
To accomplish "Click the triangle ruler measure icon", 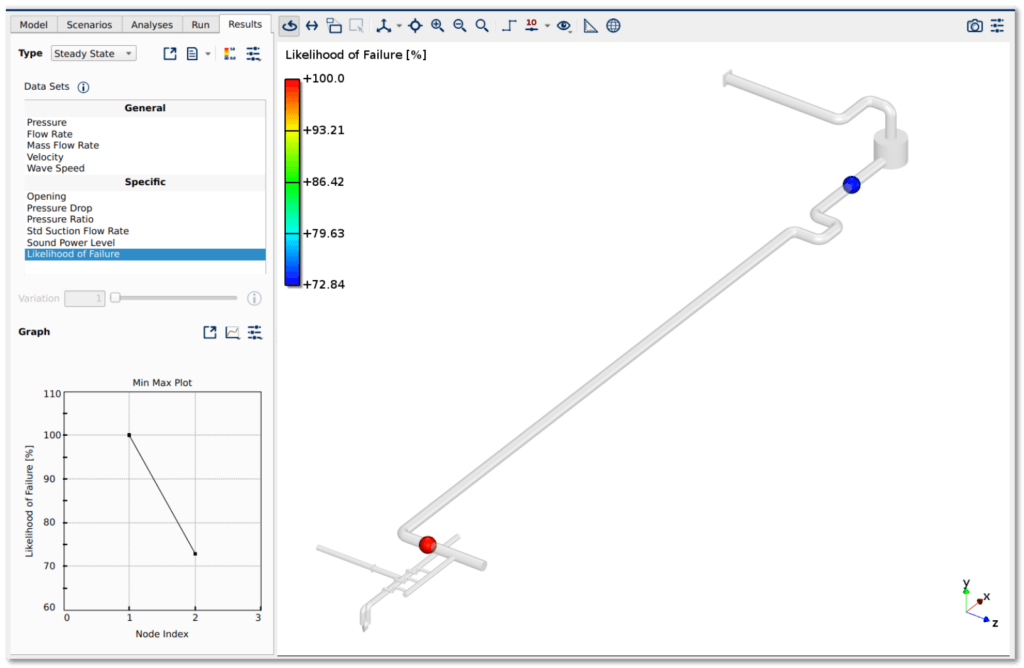I will (x=590, y=26).
